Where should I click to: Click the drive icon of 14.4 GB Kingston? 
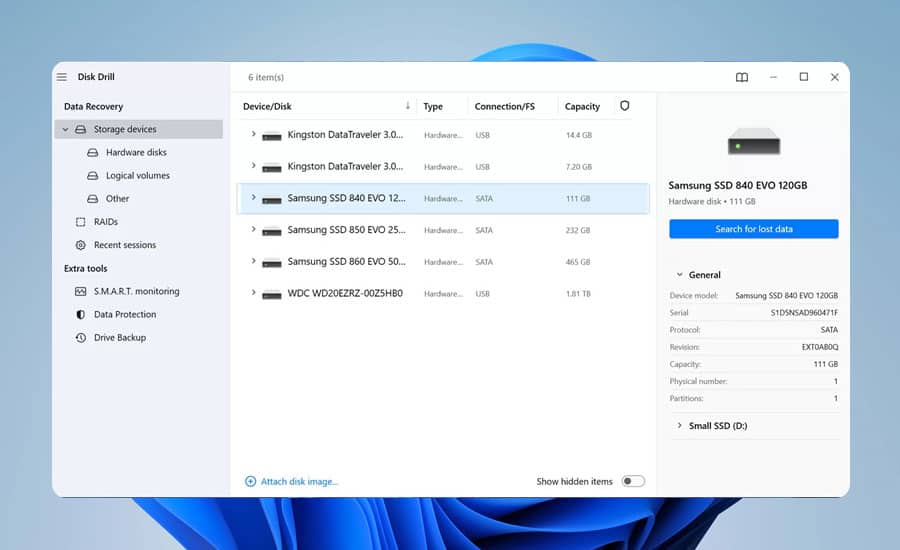point(271,136)
